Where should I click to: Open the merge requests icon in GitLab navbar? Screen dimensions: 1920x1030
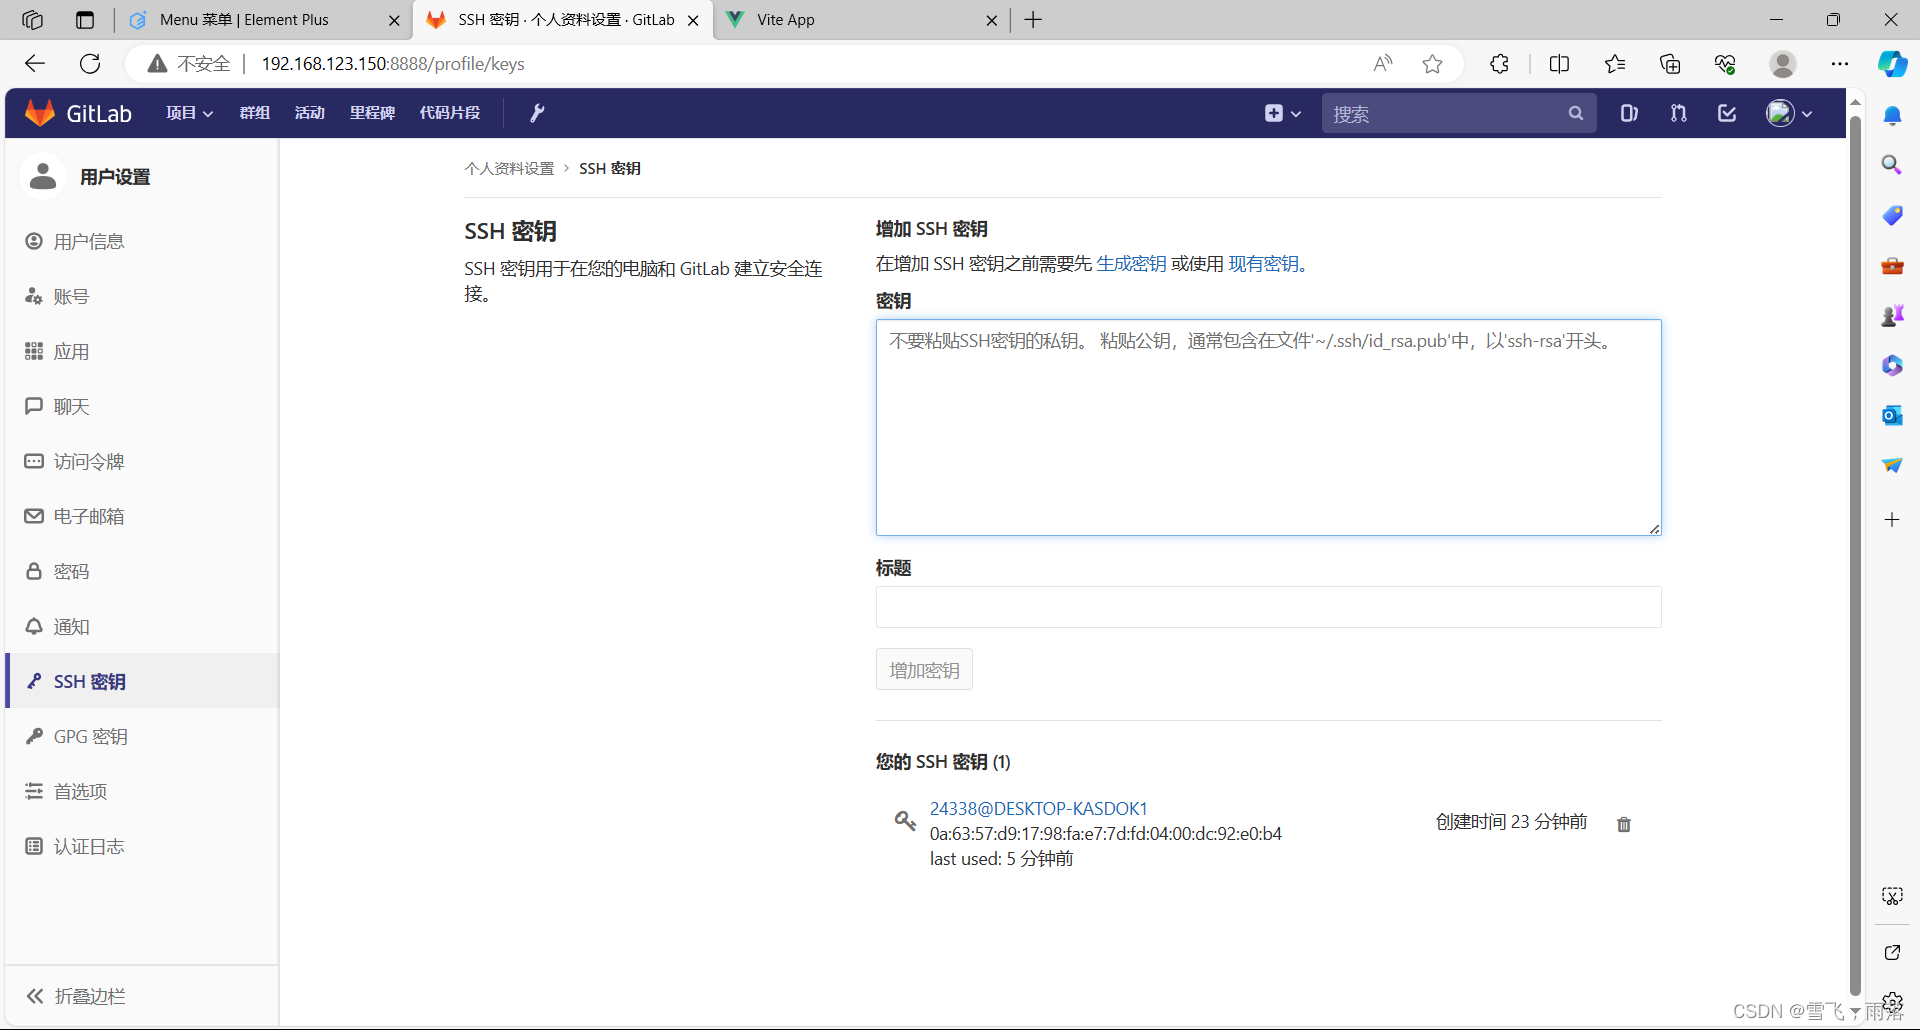click(1678, 113)
